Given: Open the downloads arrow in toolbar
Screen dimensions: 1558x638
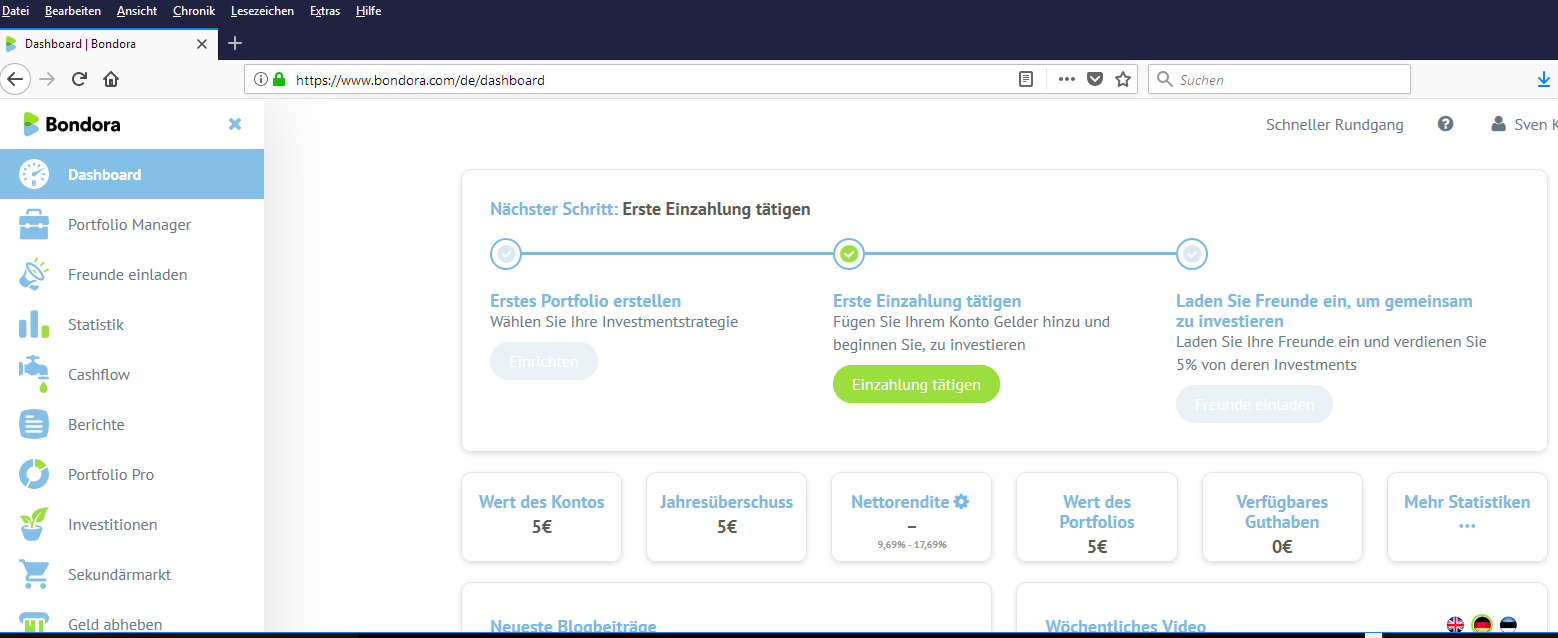Looking at the screenshot, I should point(1544,79).
